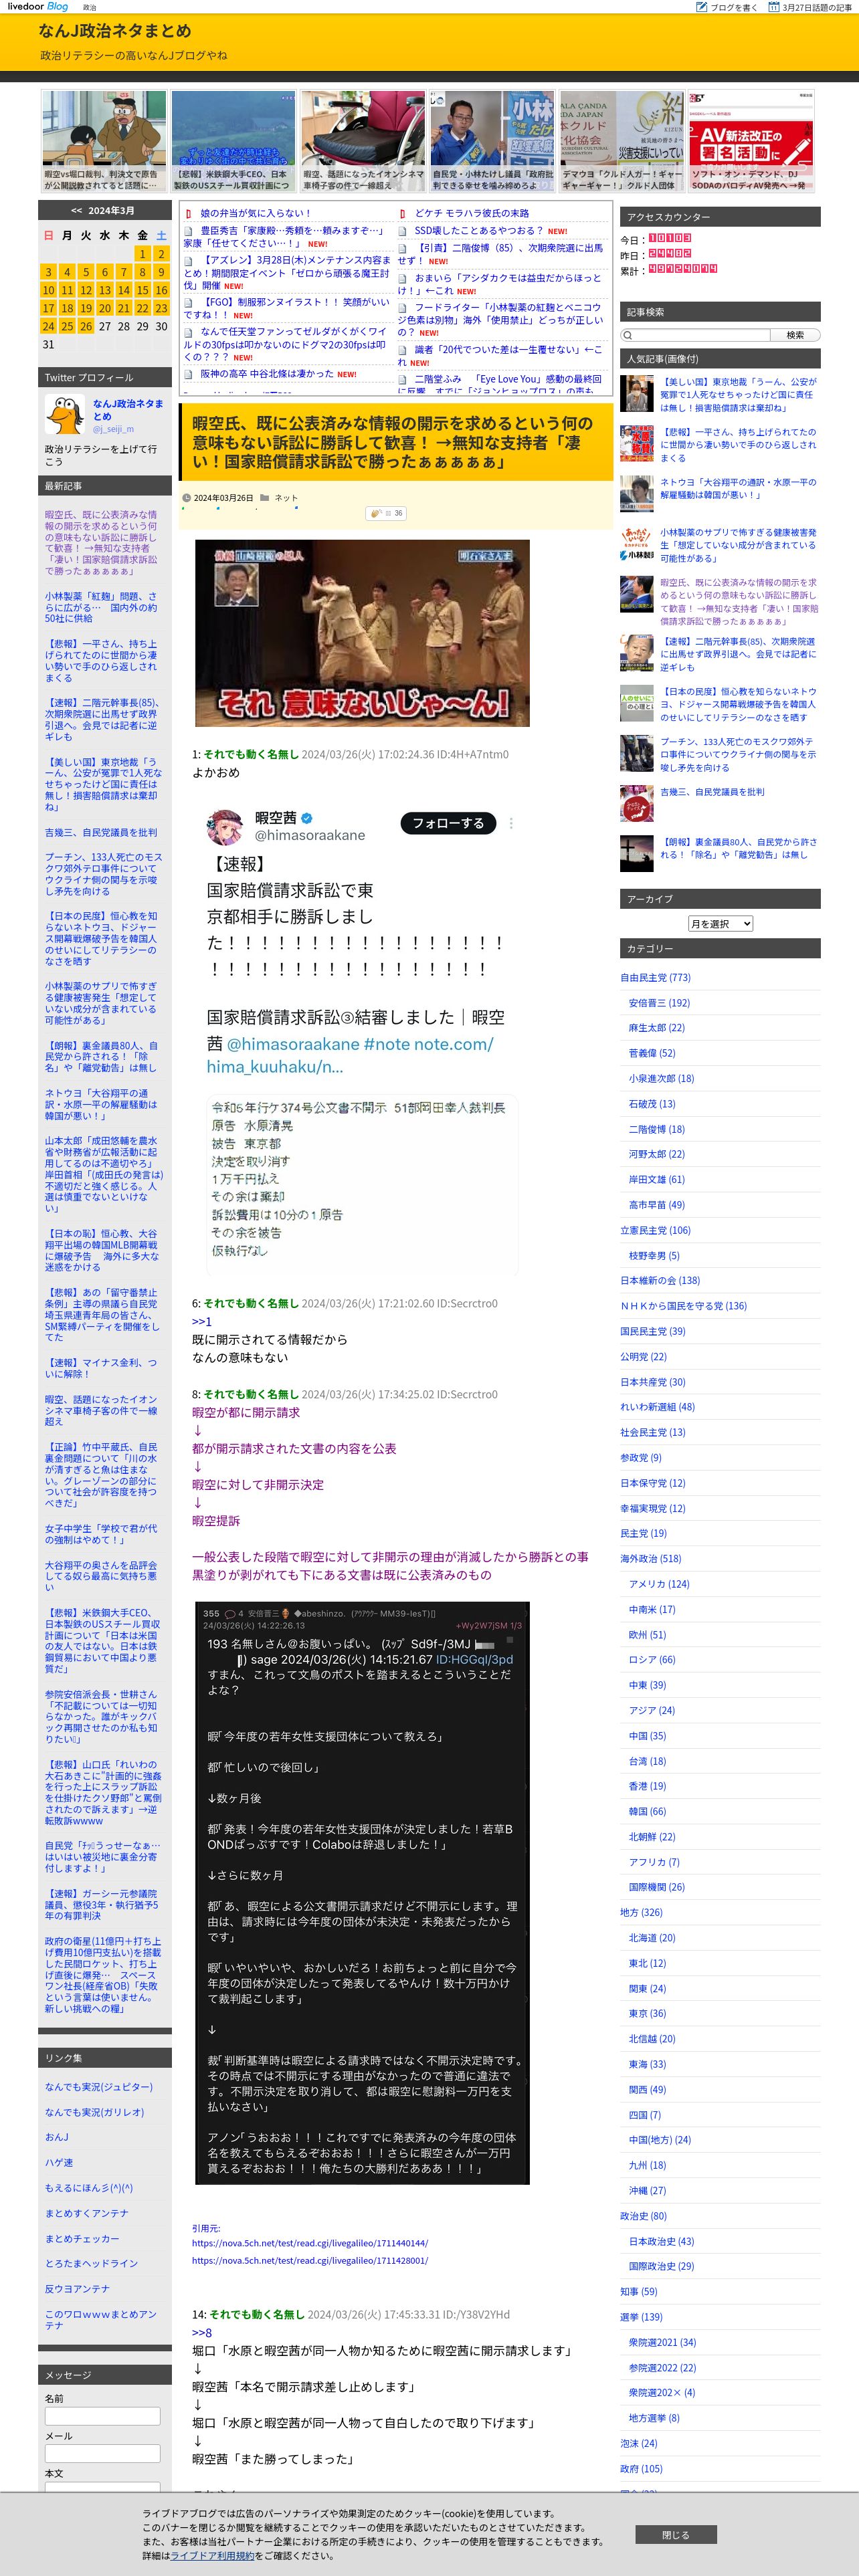Open the AV新法改正 署名活動 thumbnail

(751, 141)
